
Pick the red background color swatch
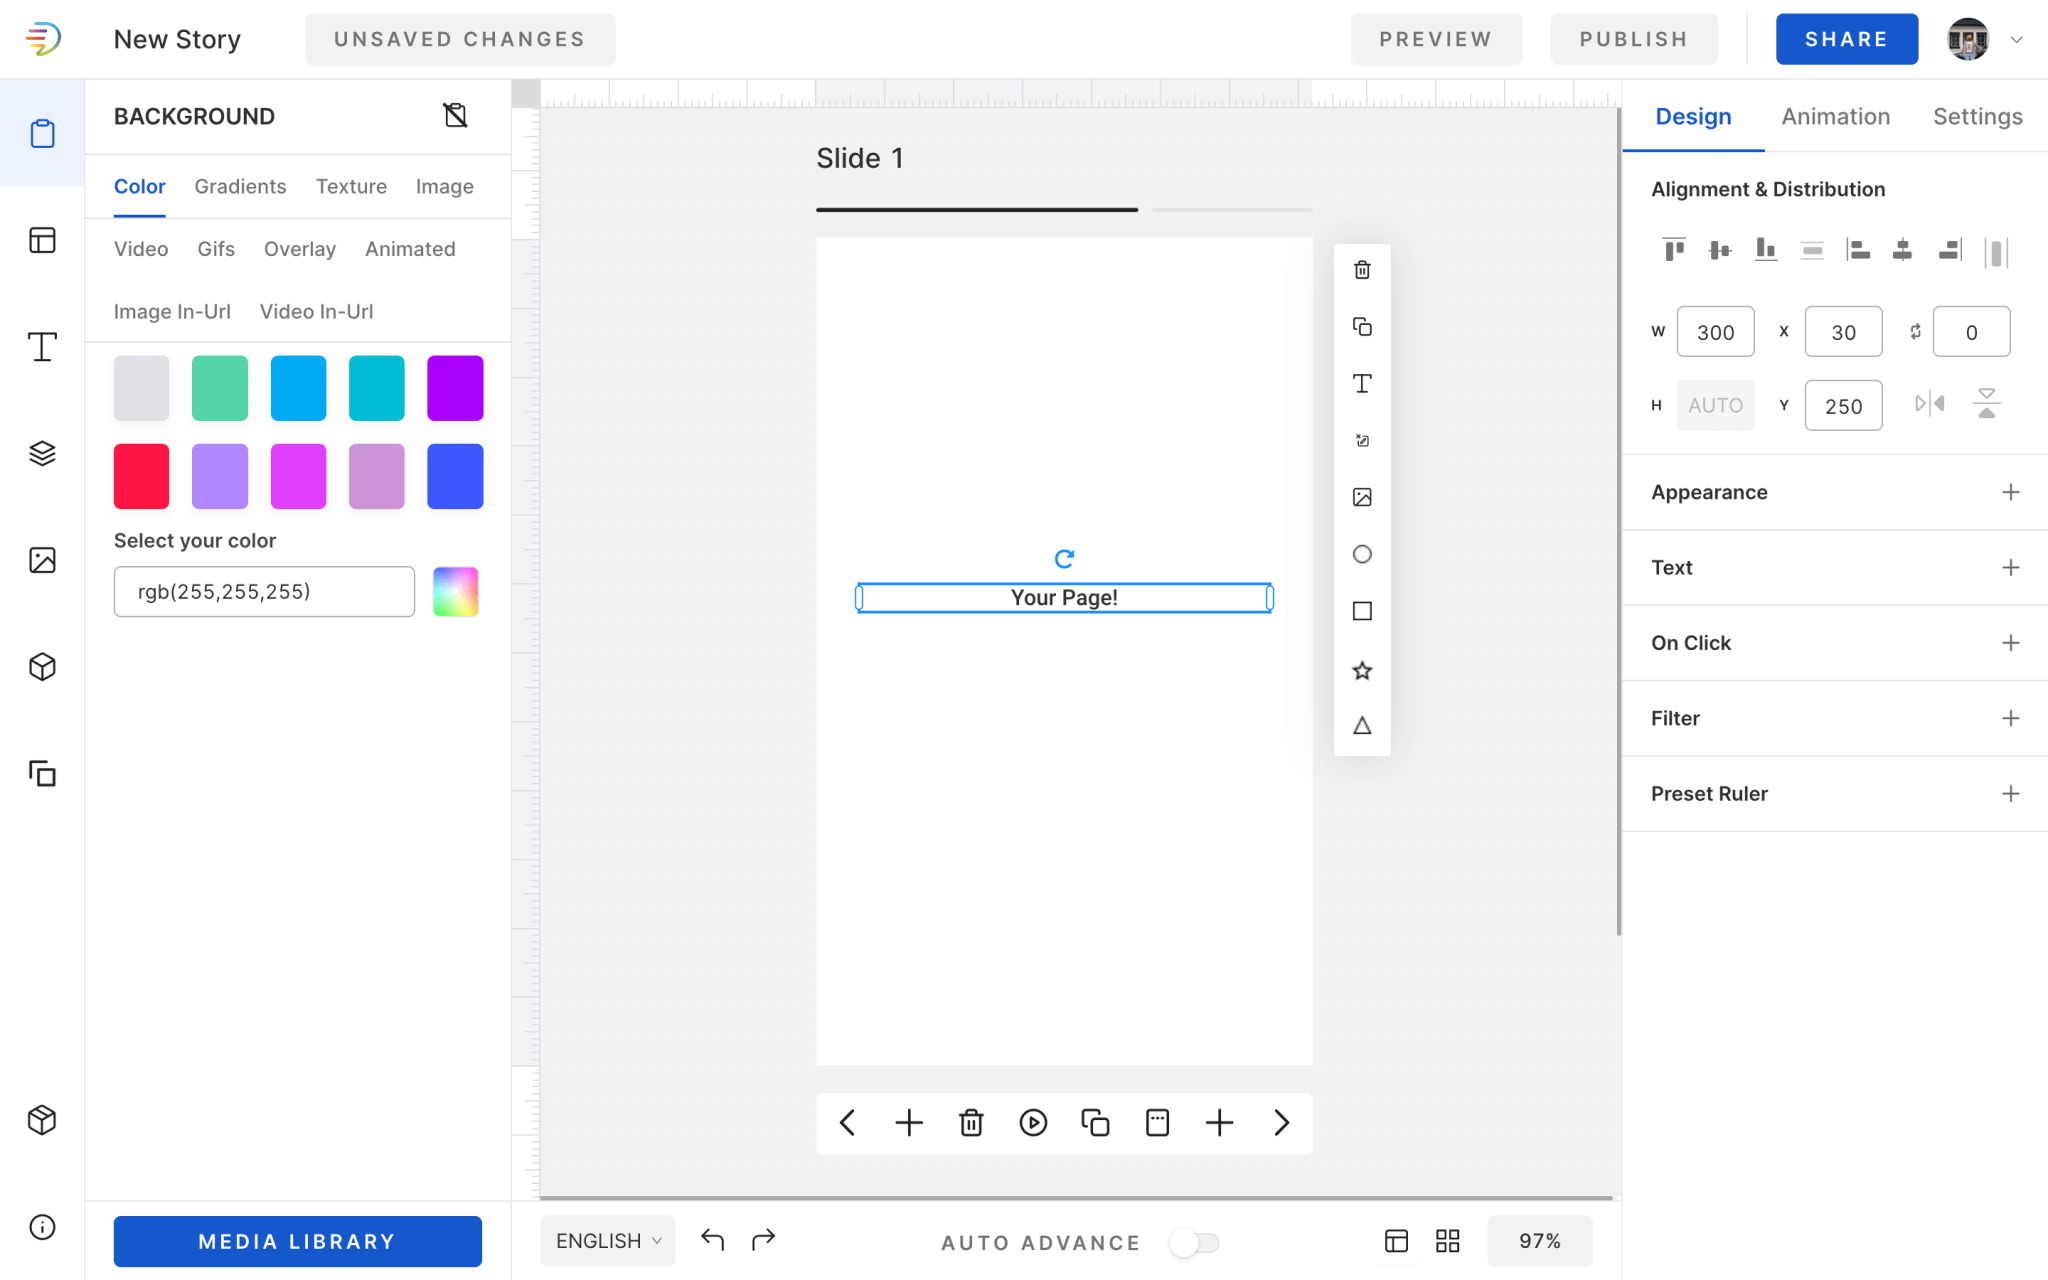click(141, 476)
